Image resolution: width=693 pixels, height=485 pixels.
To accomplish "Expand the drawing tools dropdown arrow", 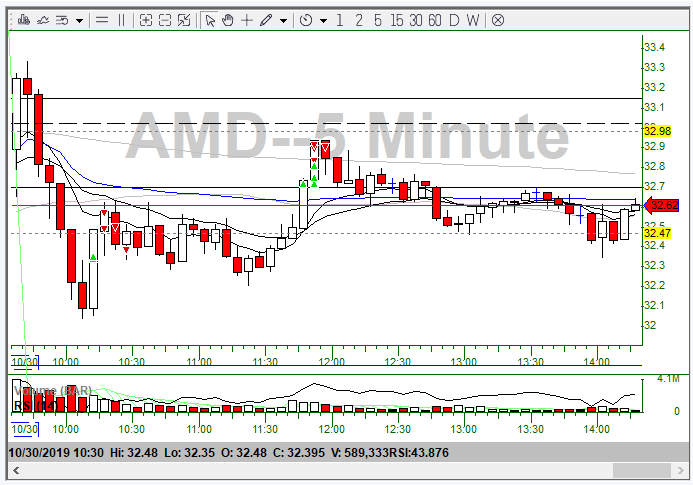I will pyautogui.click(x=284, y=20).
